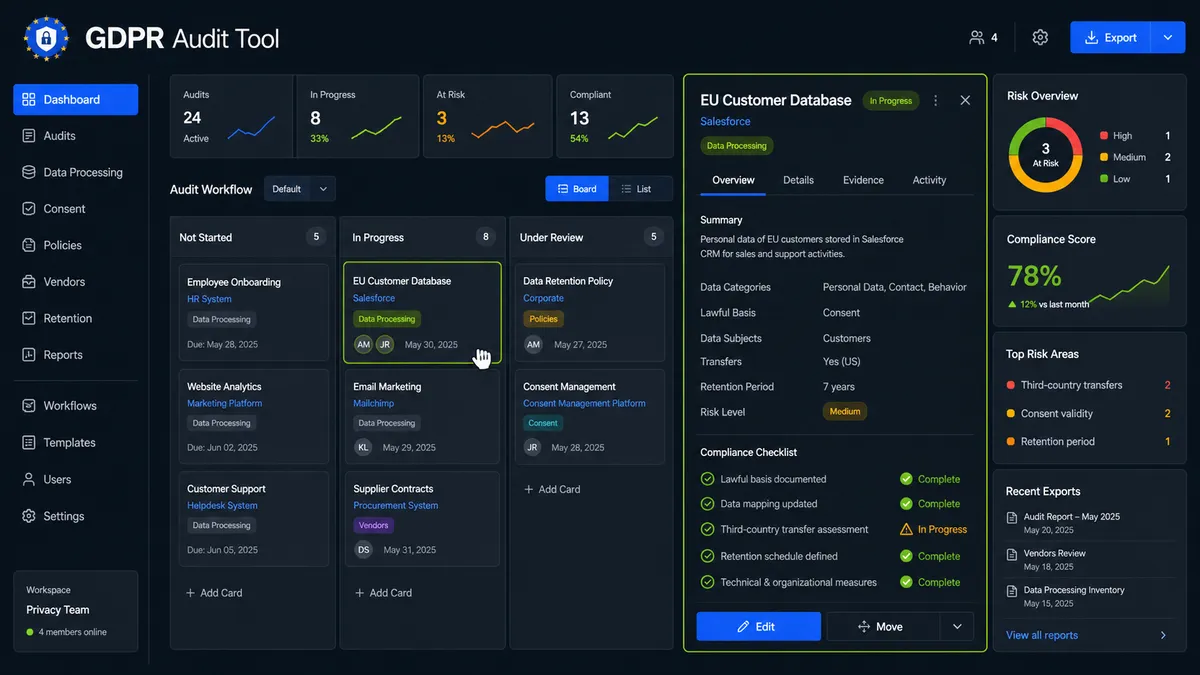The height and width of the screenshot is (675, 1200).
Task: Click JR avatar on Consent Management card
Action: coord(533,447)
